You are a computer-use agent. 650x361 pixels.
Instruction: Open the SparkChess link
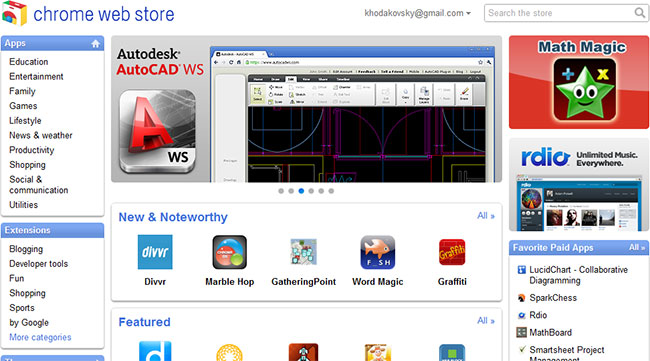pyautogui.click(x=553, y=298)
